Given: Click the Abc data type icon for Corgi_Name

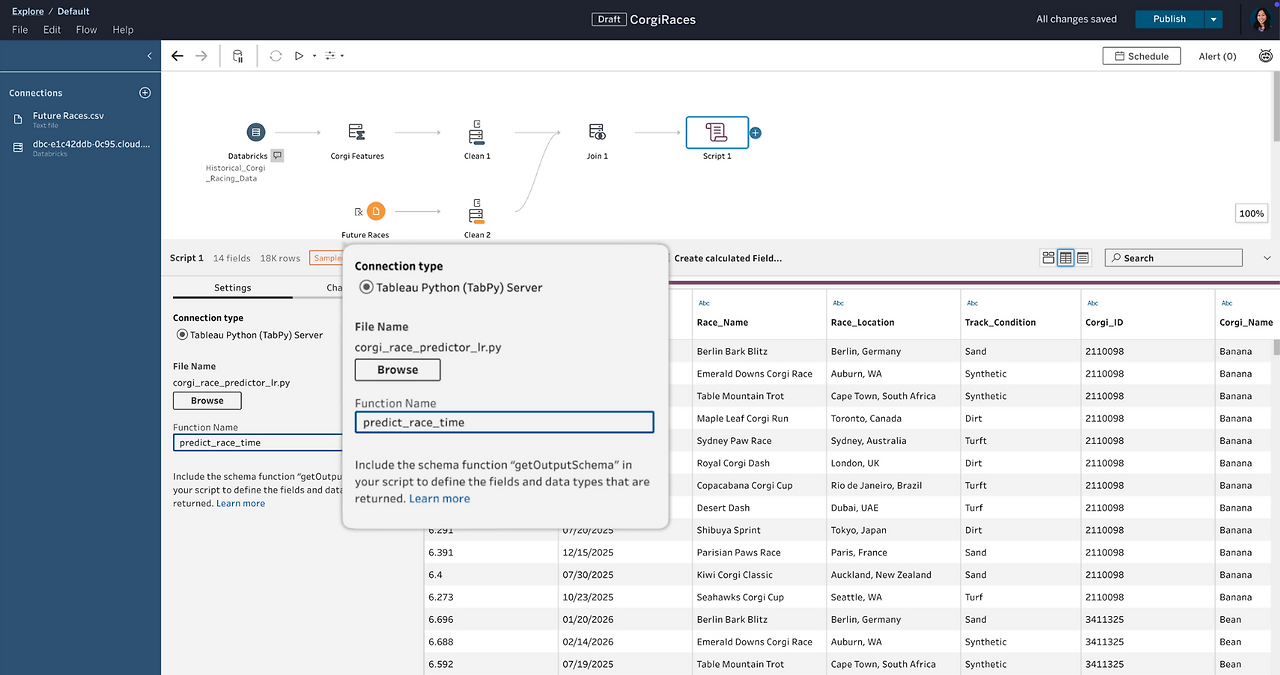Looking at the screenshot, I should pyautogui.click(x=1226, y=302).
